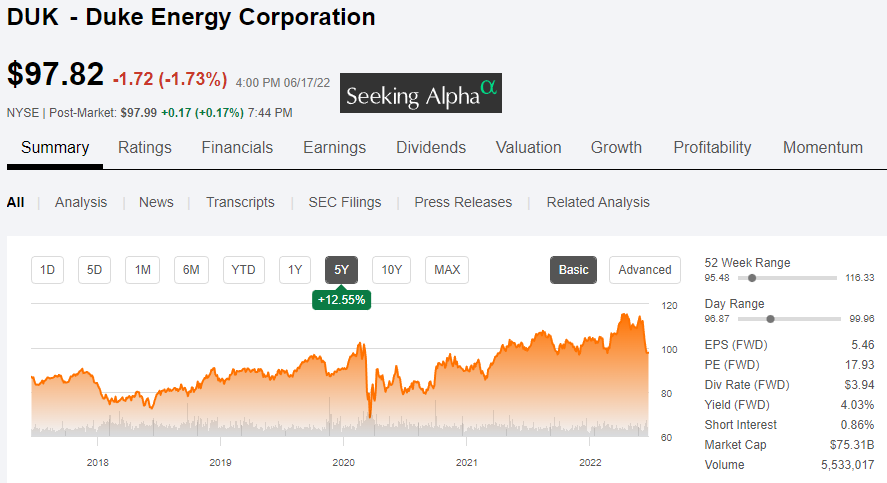This screenshot has width=887, height=483.
Task: Select the 10Y chart range
Action: pos(391,270)
